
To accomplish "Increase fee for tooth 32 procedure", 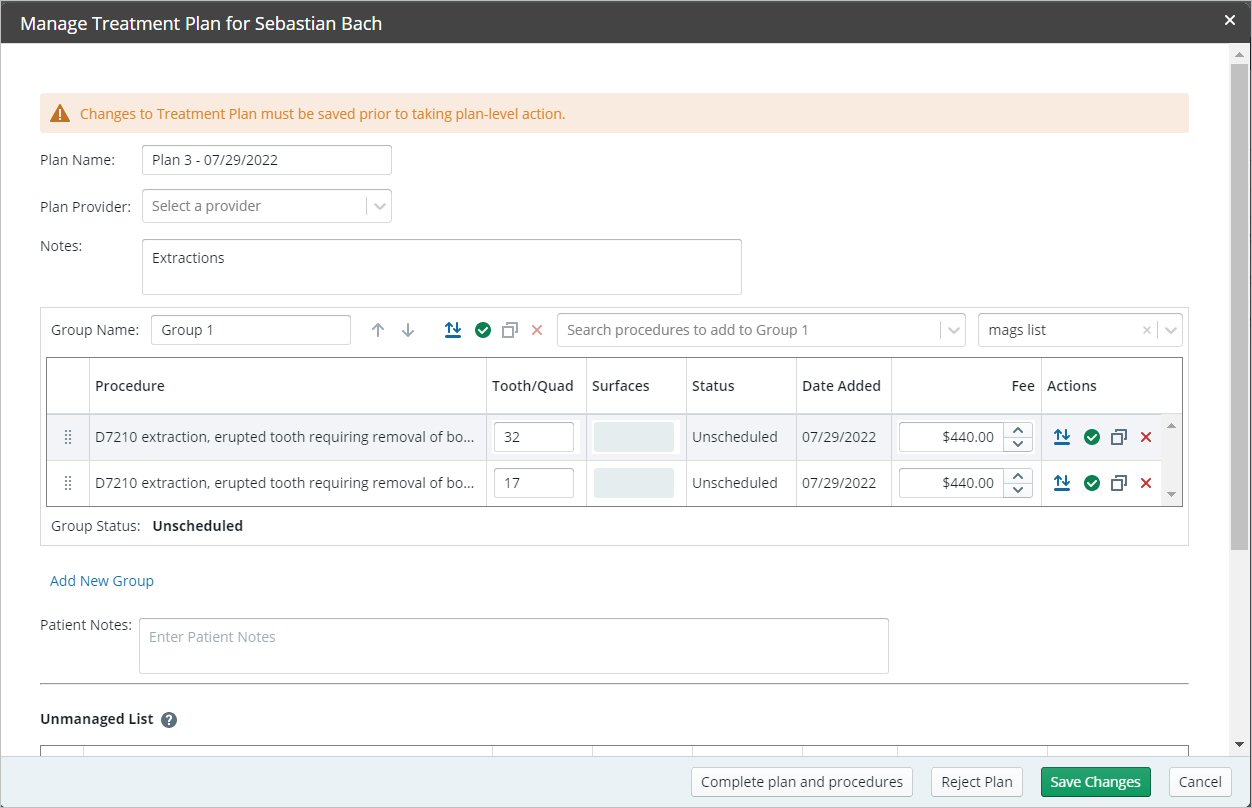I will [x=1018, y=430].
